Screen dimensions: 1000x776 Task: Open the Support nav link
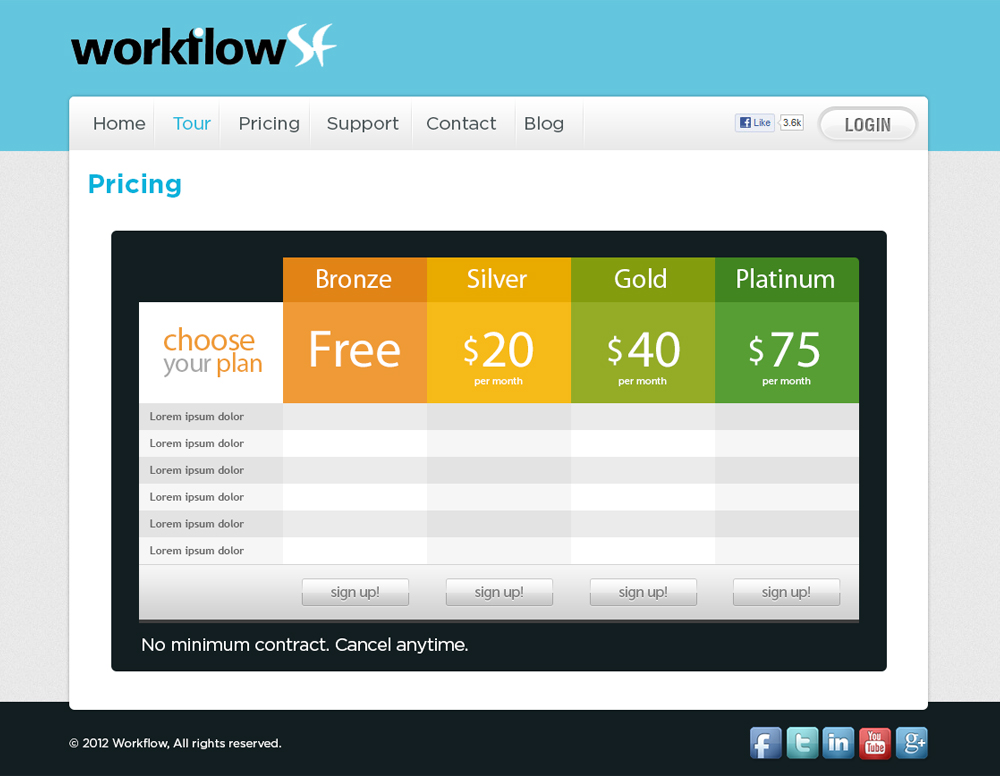[362, 124]
